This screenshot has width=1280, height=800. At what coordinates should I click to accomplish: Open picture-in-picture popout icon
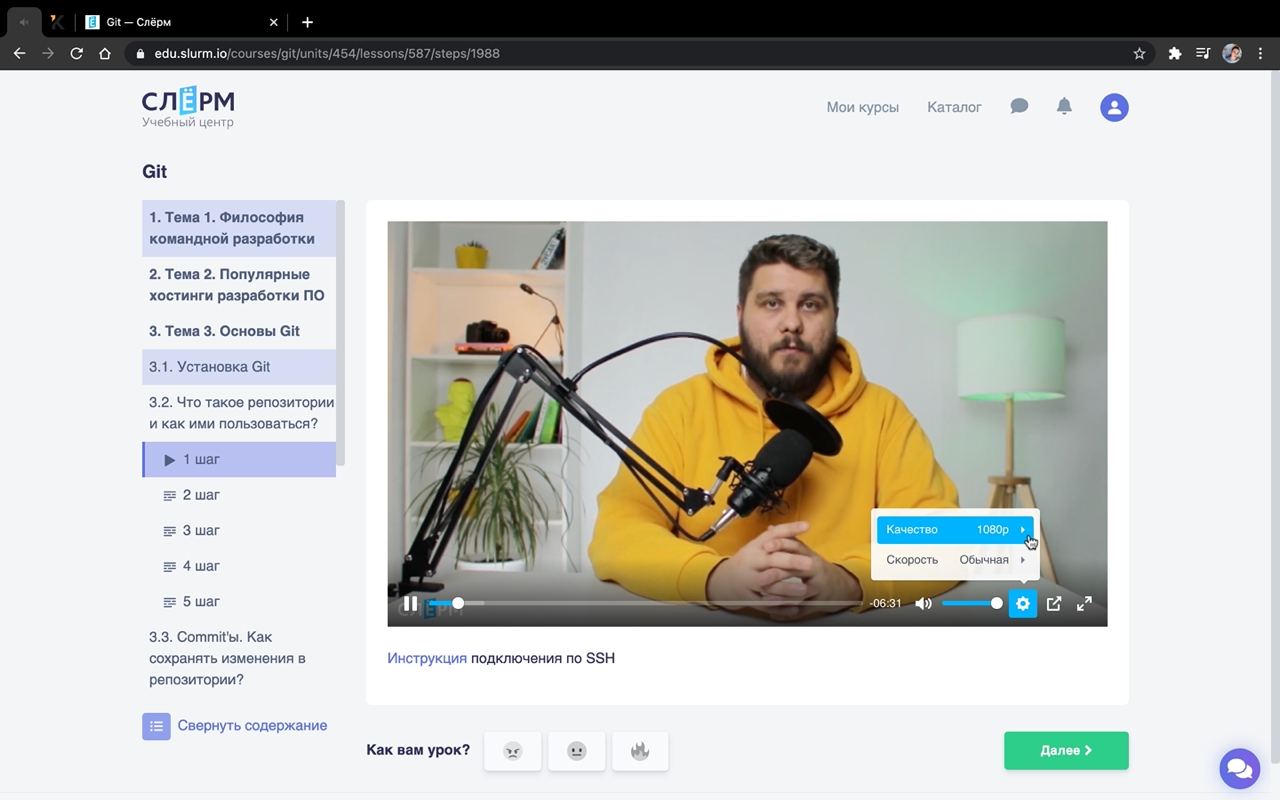click(x=1054, y=604)
